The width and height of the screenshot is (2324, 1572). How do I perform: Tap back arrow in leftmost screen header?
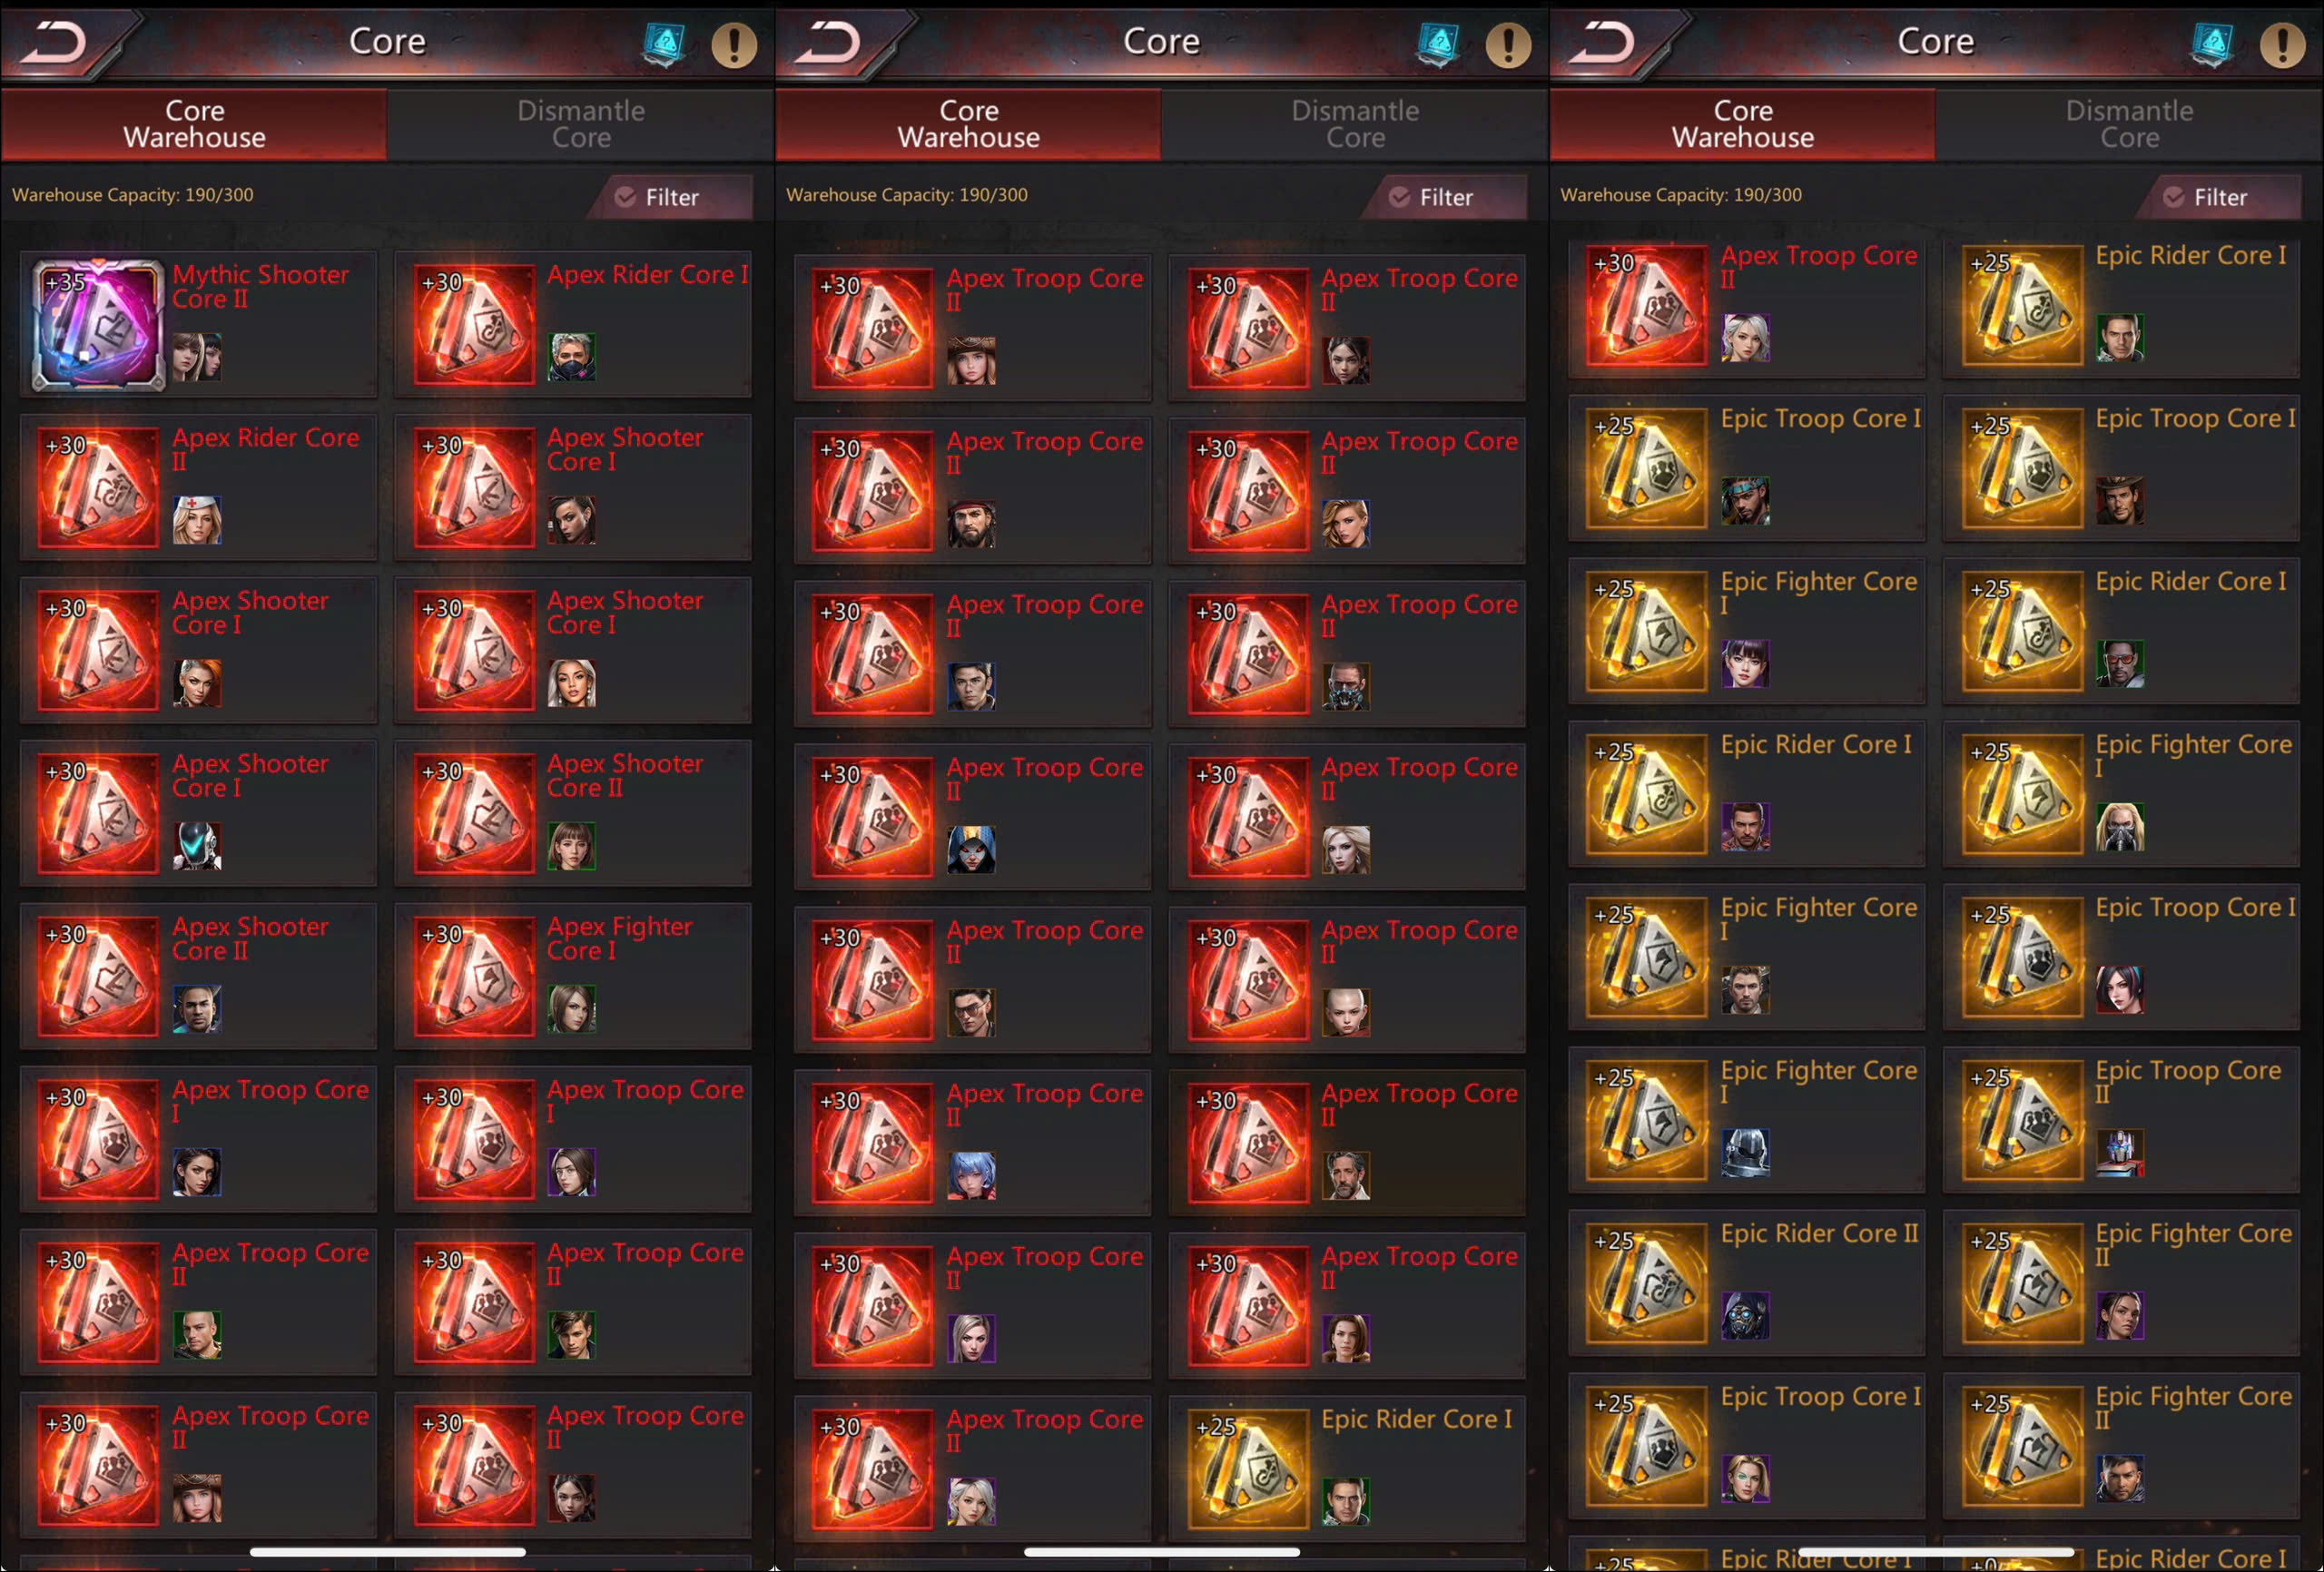click(55, 42)
